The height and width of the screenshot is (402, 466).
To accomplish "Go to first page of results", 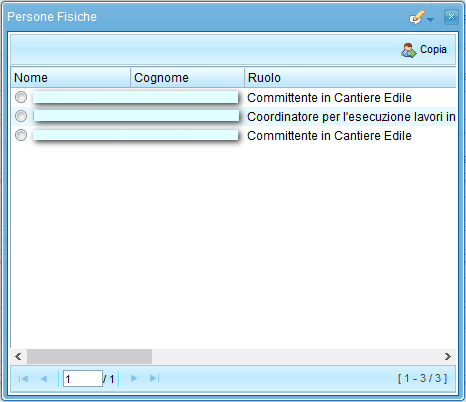I will tap(23, 378).
